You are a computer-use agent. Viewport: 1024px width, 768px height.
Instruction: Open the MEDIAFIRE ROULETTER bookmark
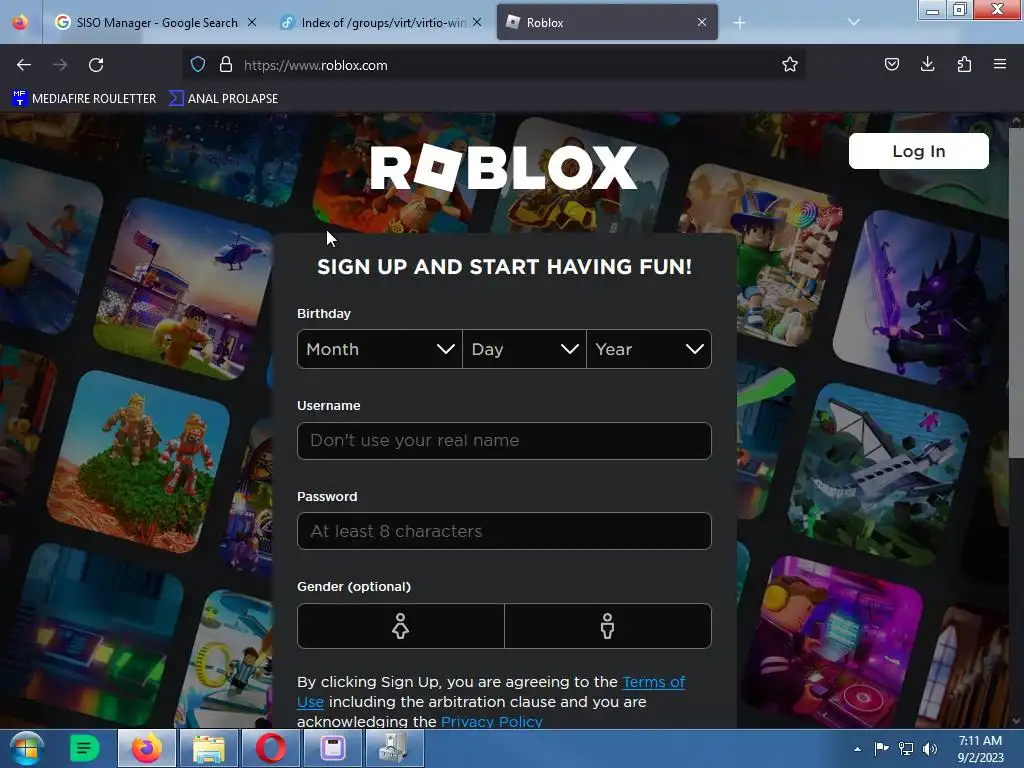(84, 99)
